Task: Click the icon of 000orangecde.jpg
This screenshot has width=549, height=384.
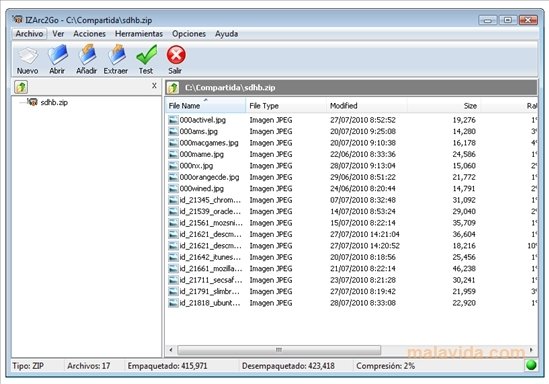Action: coord(173,177)
